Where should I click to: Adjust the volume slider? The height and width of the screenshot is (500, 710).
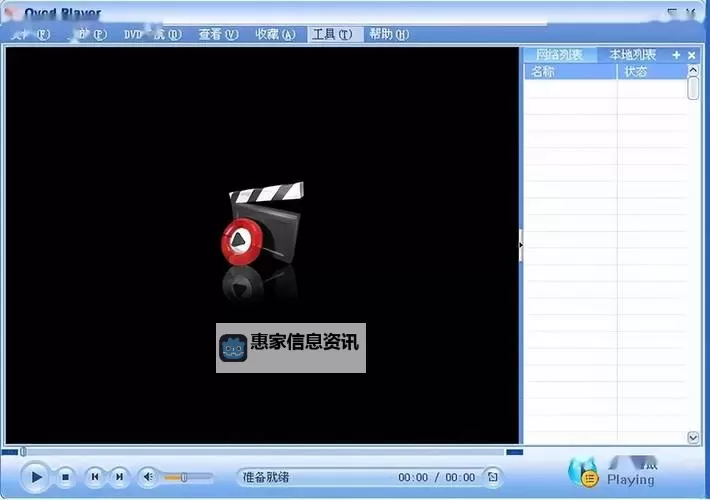(x=184, y=477)
